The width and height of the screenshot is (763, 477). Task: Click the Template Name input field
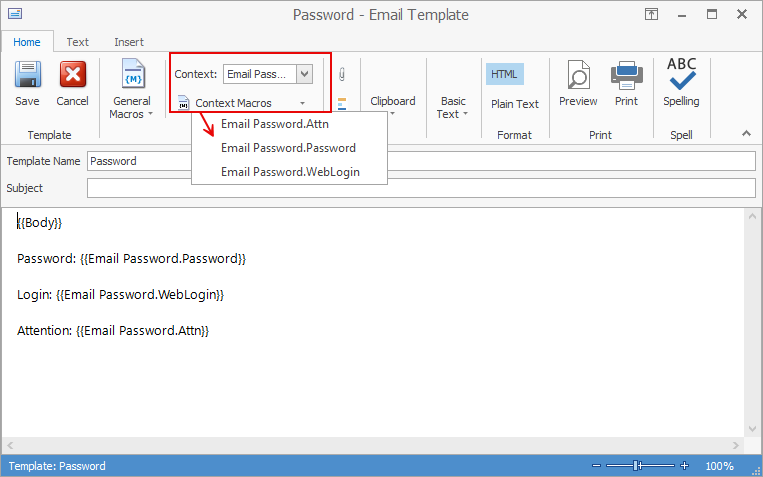click(421, 161)
